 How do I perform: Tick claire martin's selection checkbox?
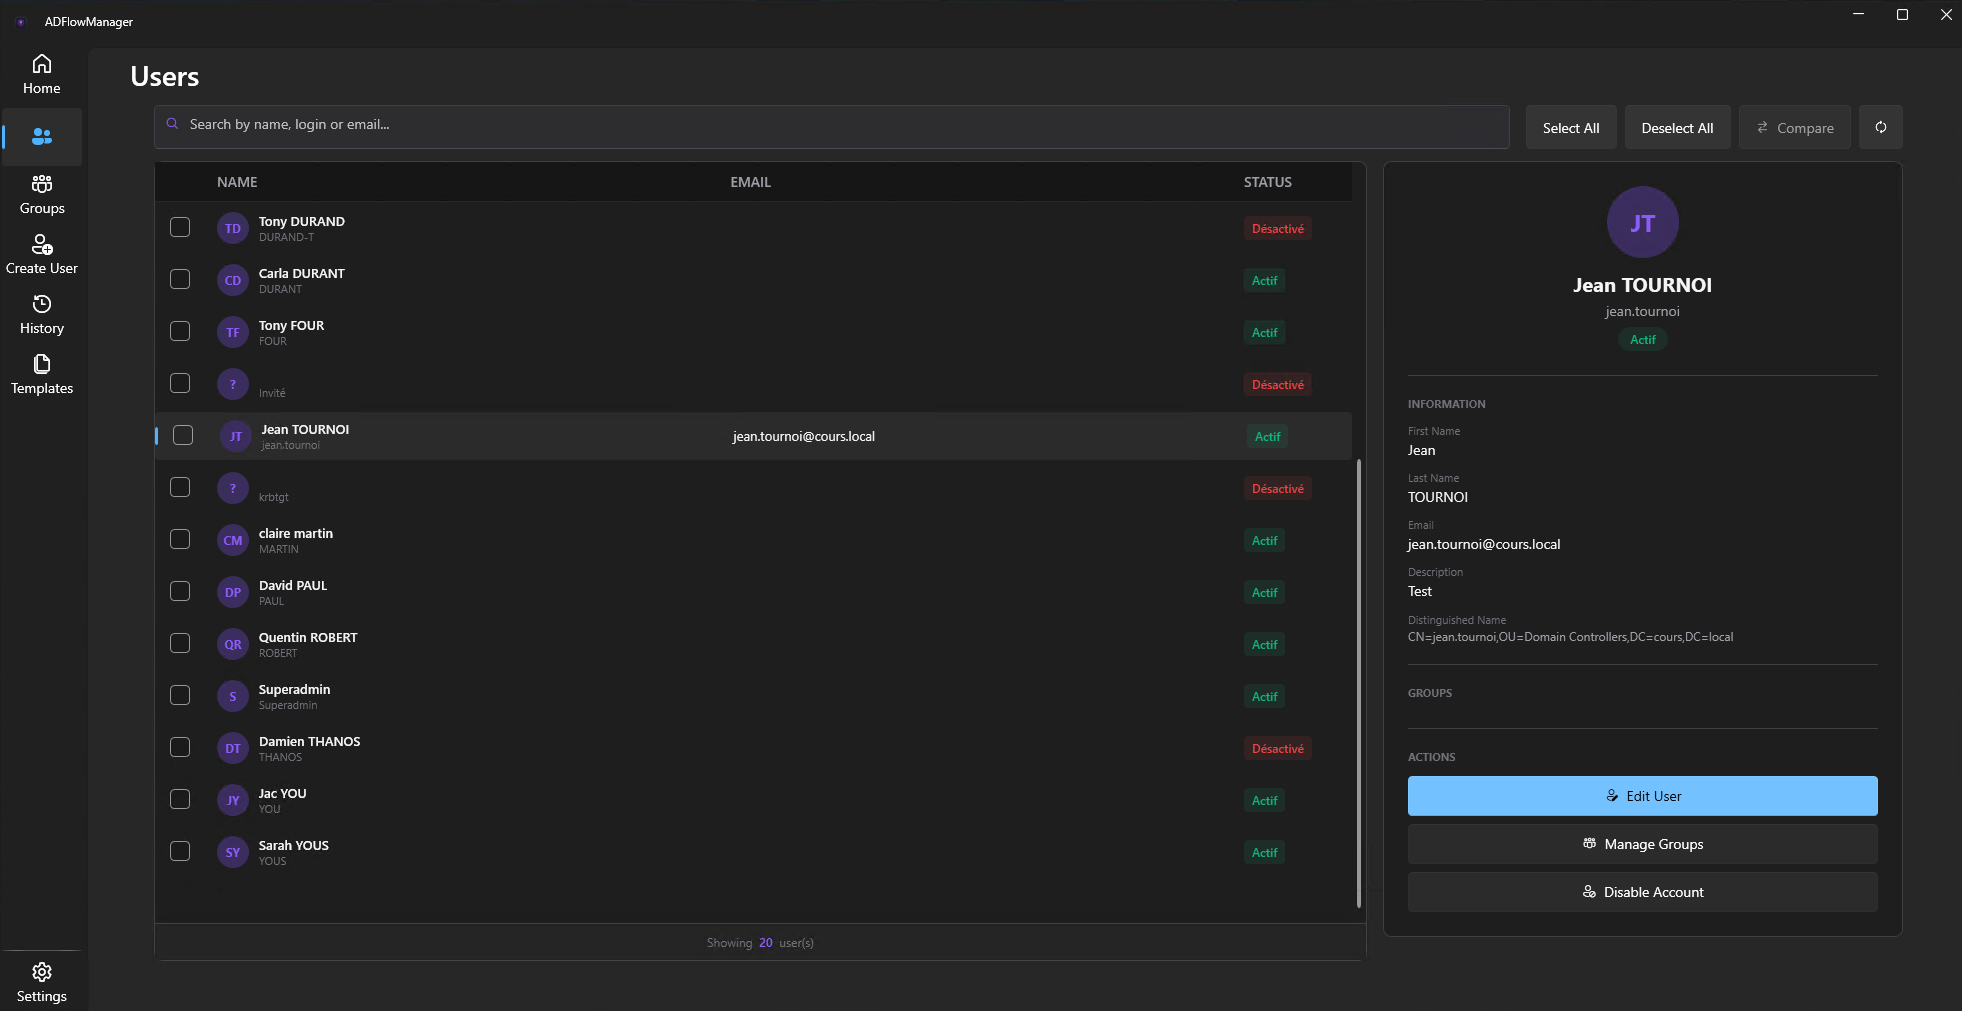pos(180,539)
